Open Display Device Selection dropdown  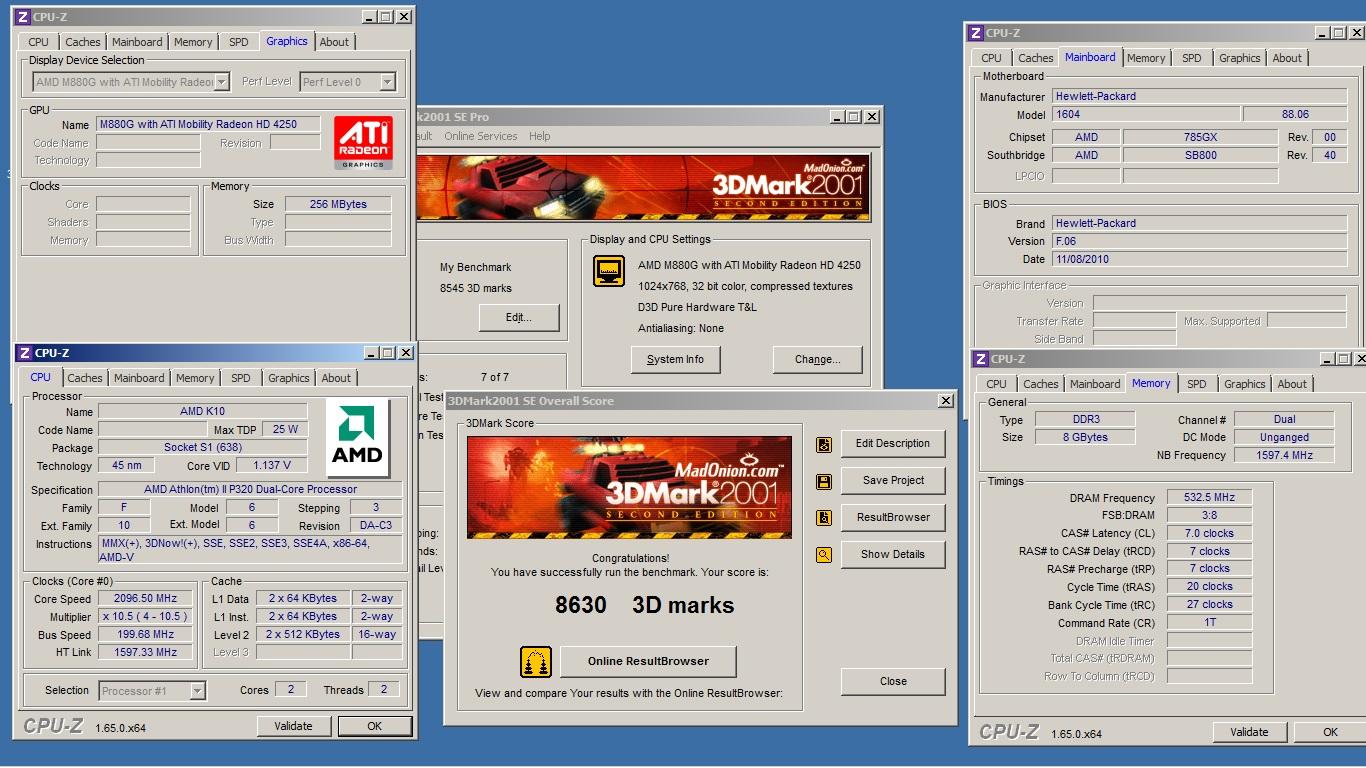click(x=222, y=82)
